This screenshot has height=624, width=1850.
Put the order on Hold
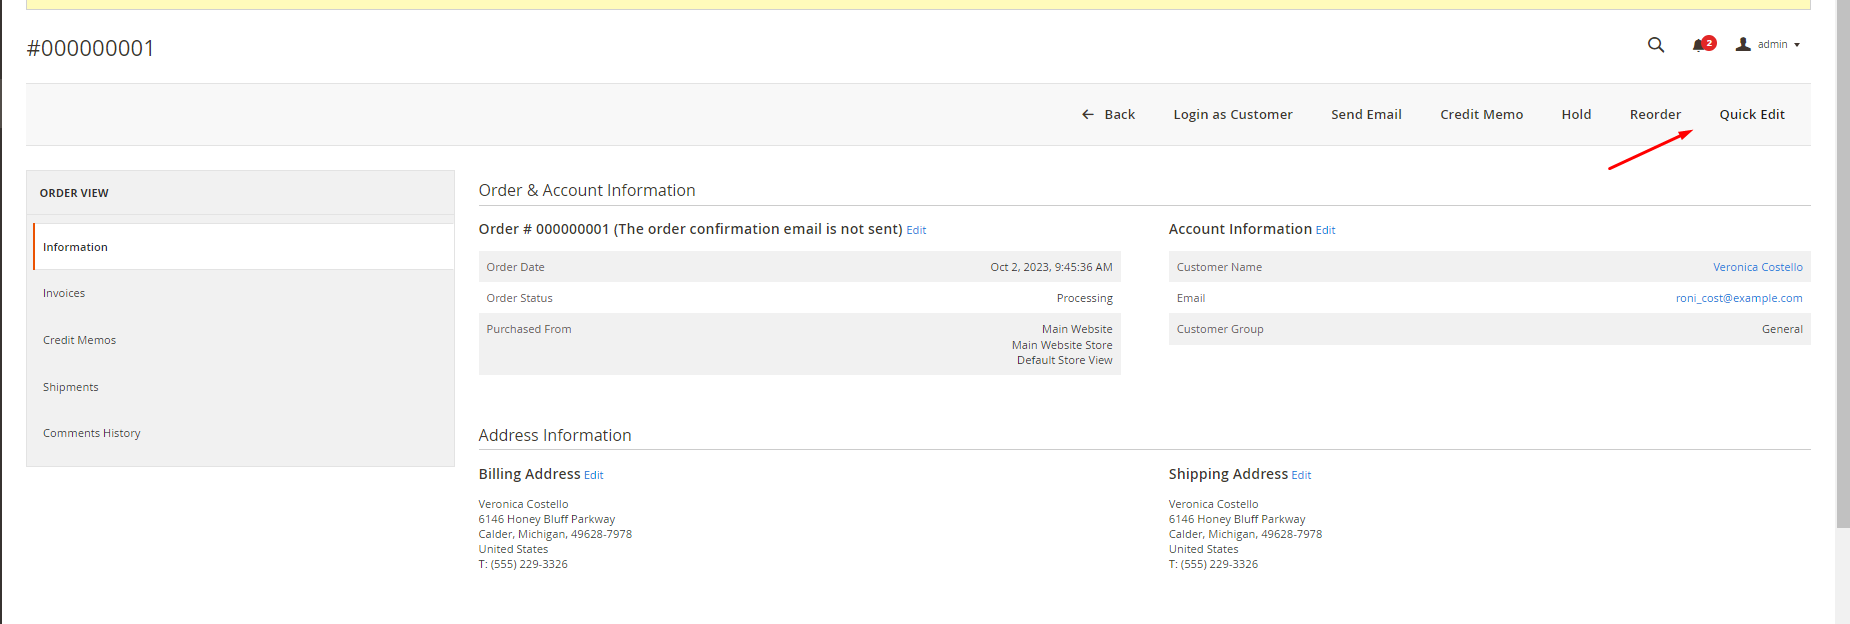click(1576, 115)
